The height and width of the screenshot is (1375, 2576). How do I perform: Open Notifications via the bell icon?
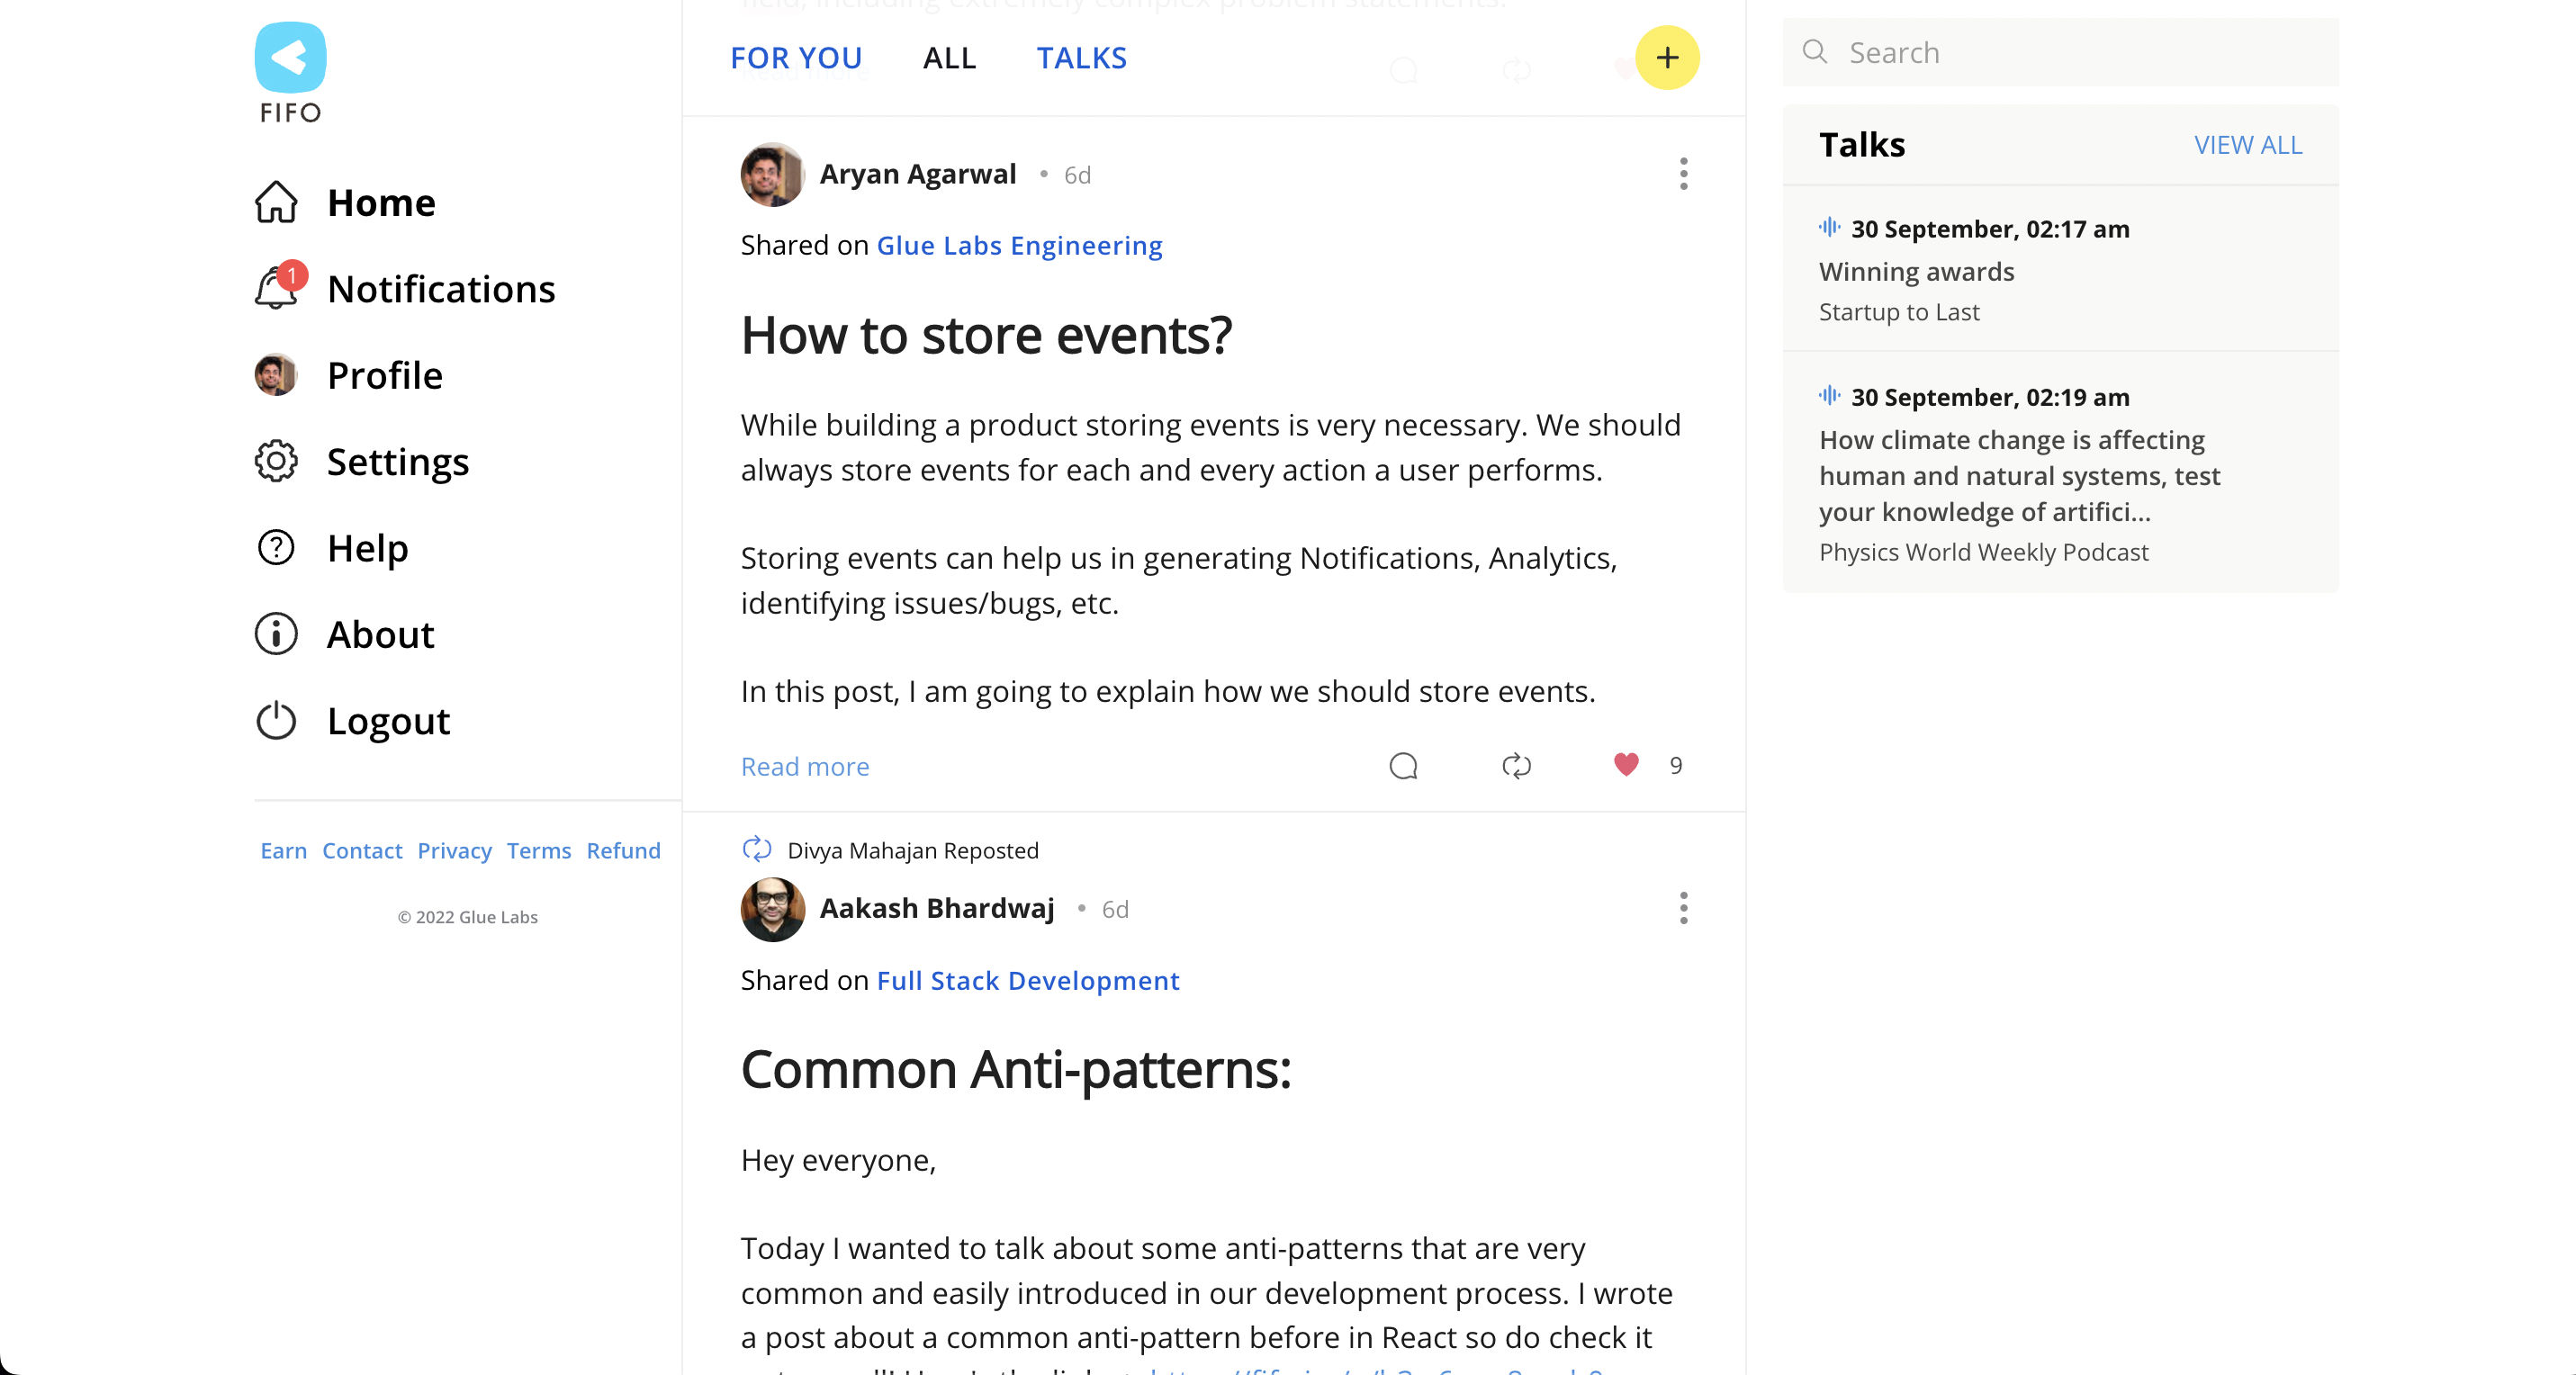[x=276, y=289]
